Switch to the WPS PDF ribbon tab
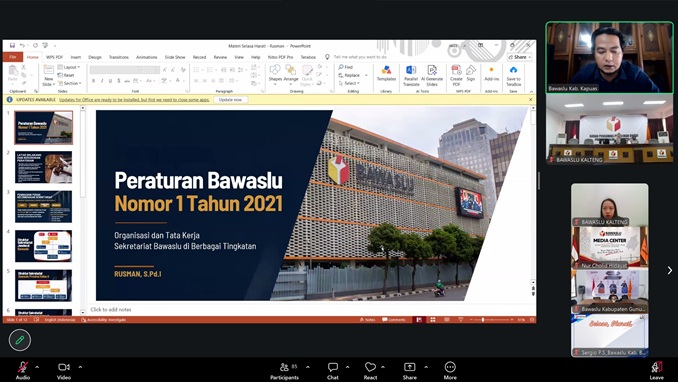 (54, 57)
